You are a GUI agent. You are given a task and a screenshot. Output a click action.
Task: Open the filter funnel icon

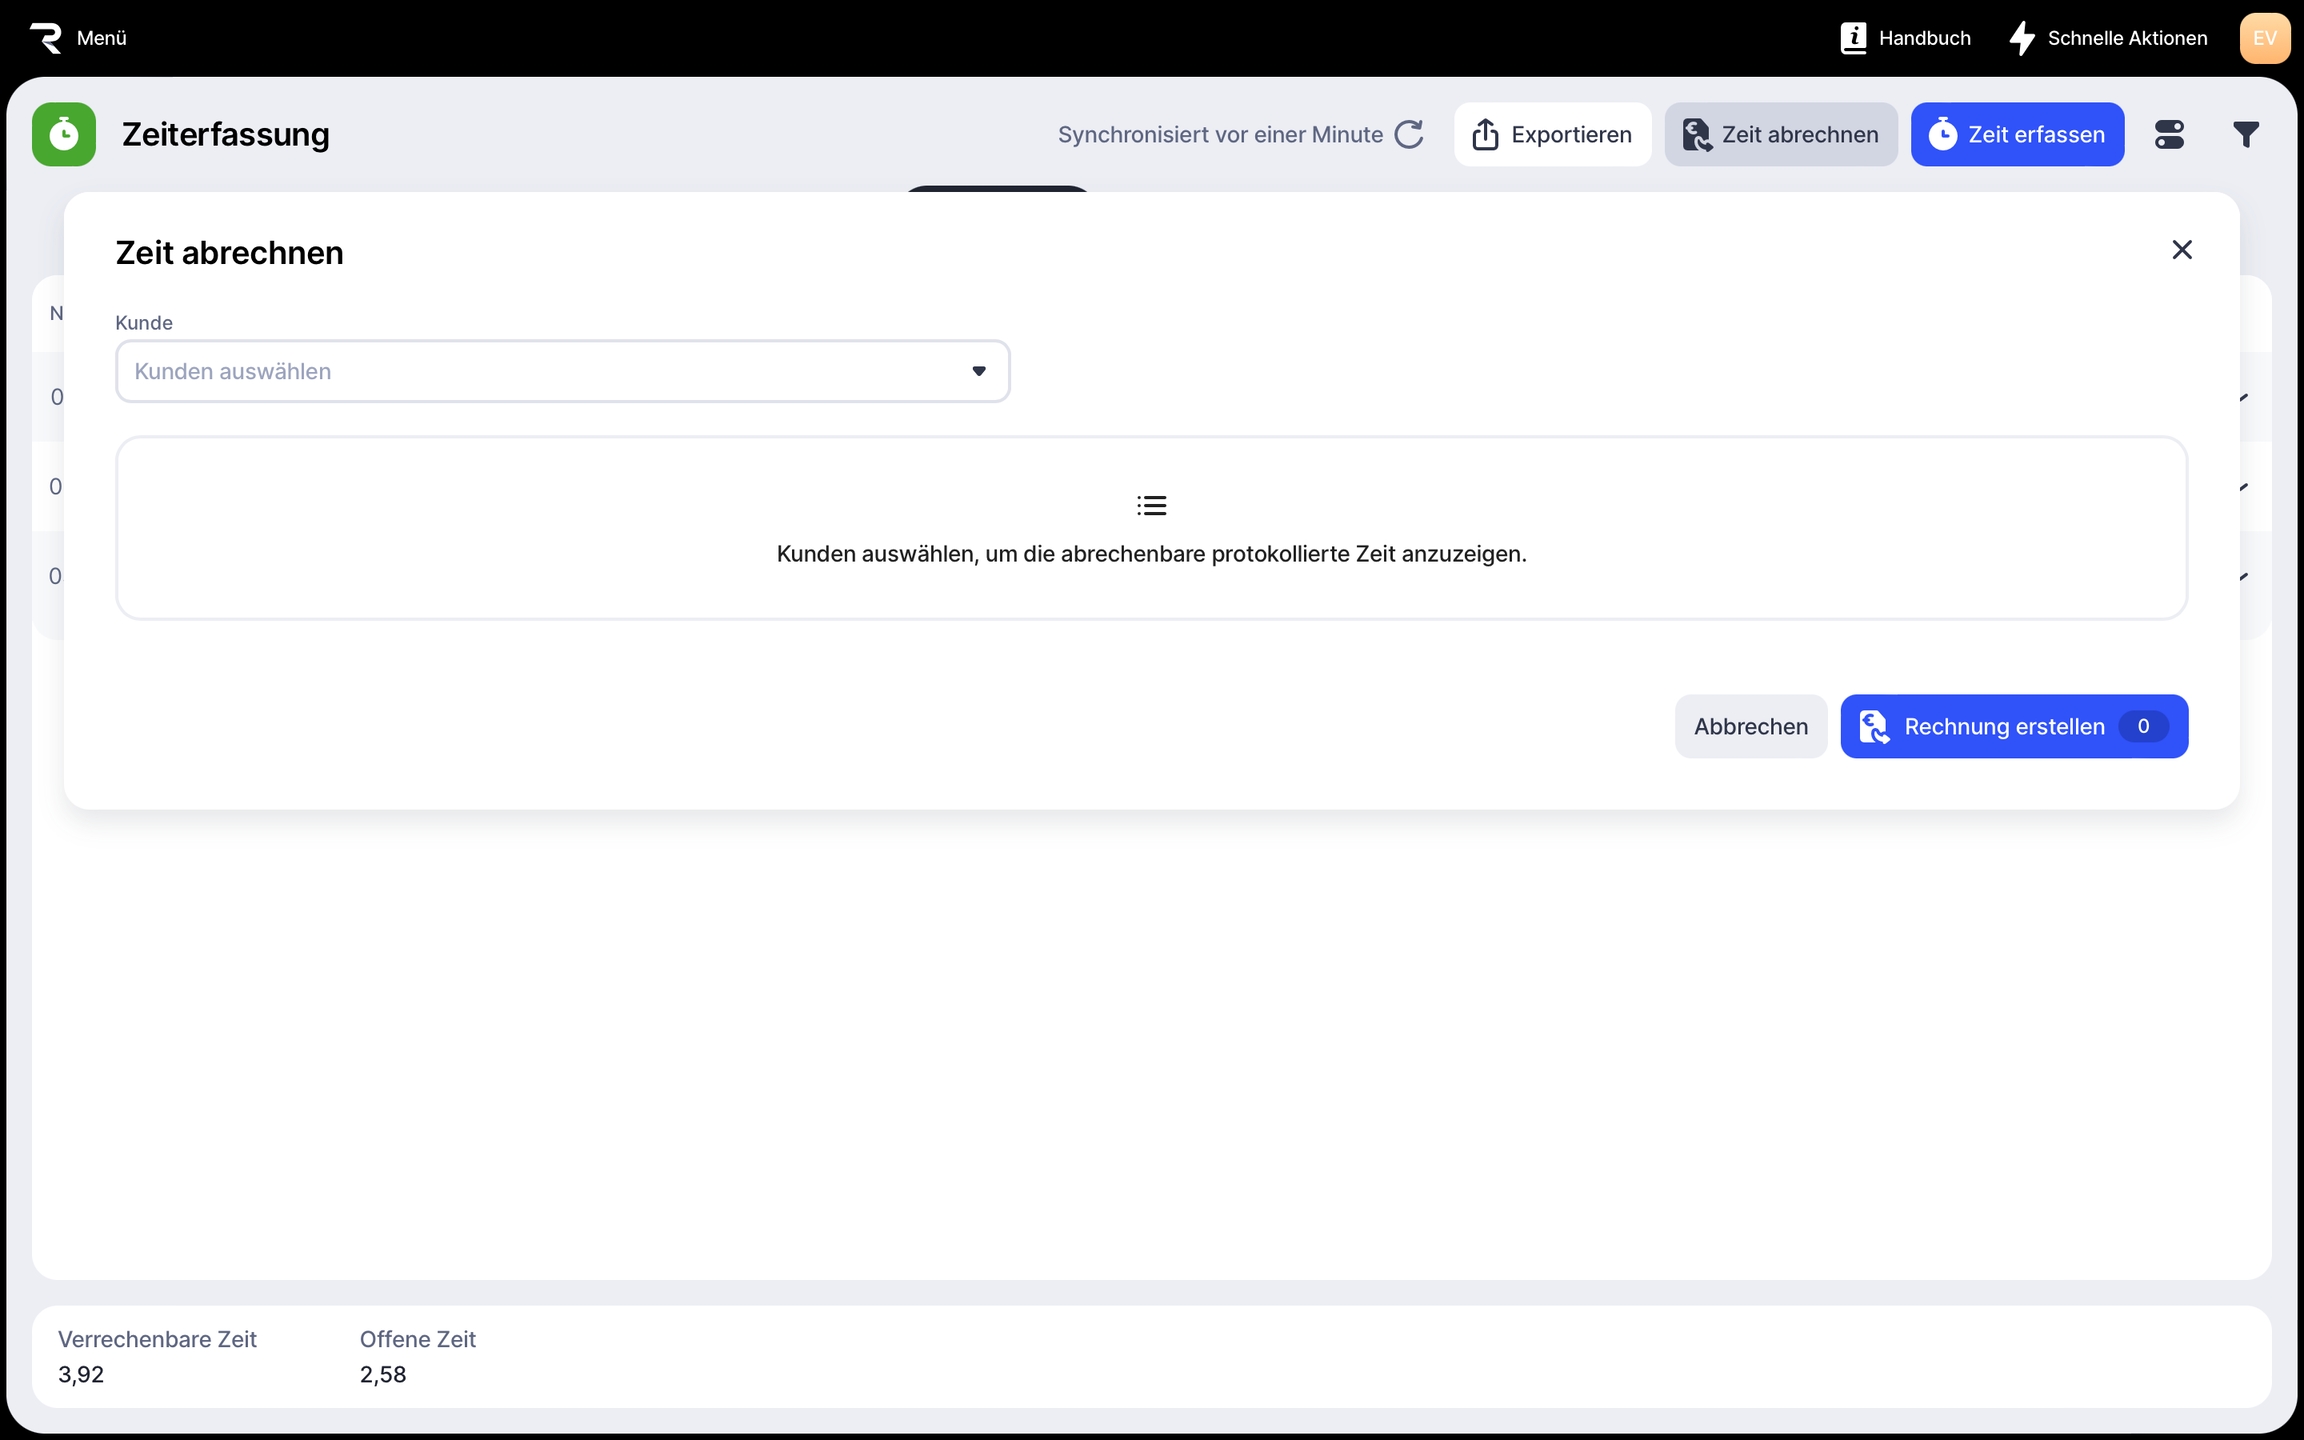2246,134
